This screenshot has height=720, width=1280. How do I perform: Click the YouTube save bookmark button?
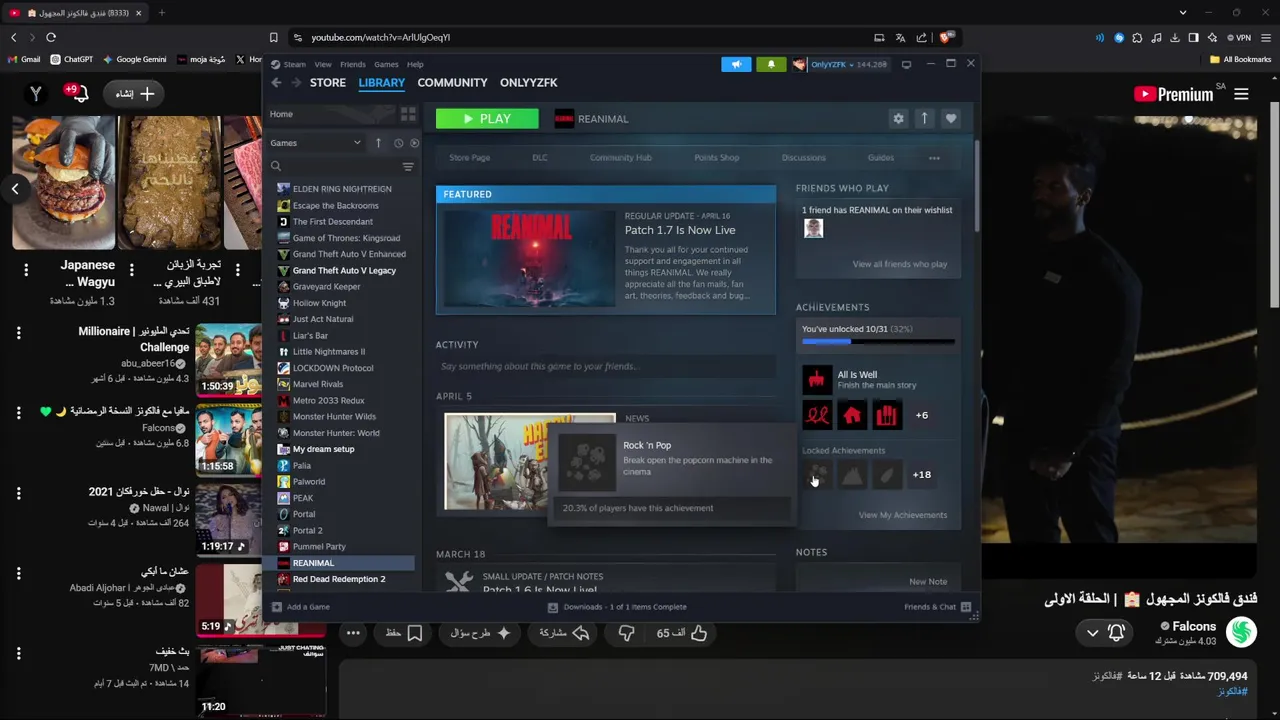coord(404,633)
